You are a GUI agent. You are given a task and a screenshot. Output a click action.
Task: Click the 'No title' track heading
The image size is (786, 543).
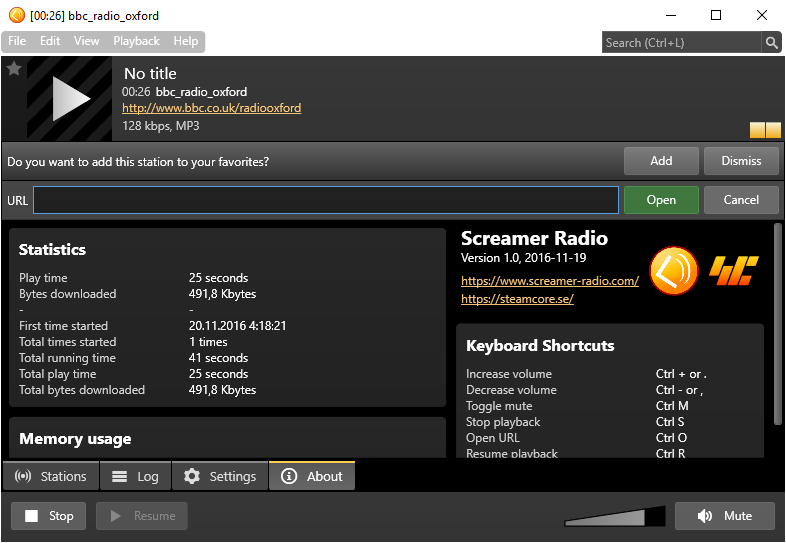[150, 74]
